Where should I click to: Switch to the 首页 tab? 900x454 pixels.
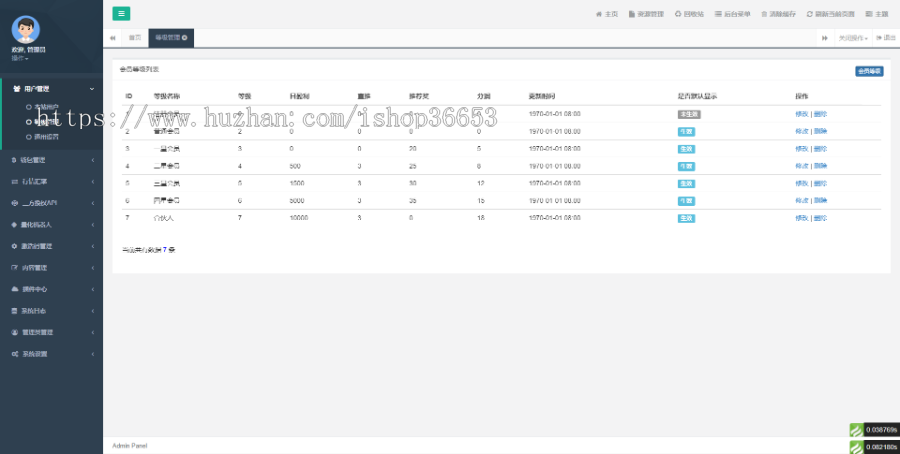point(135,38)
